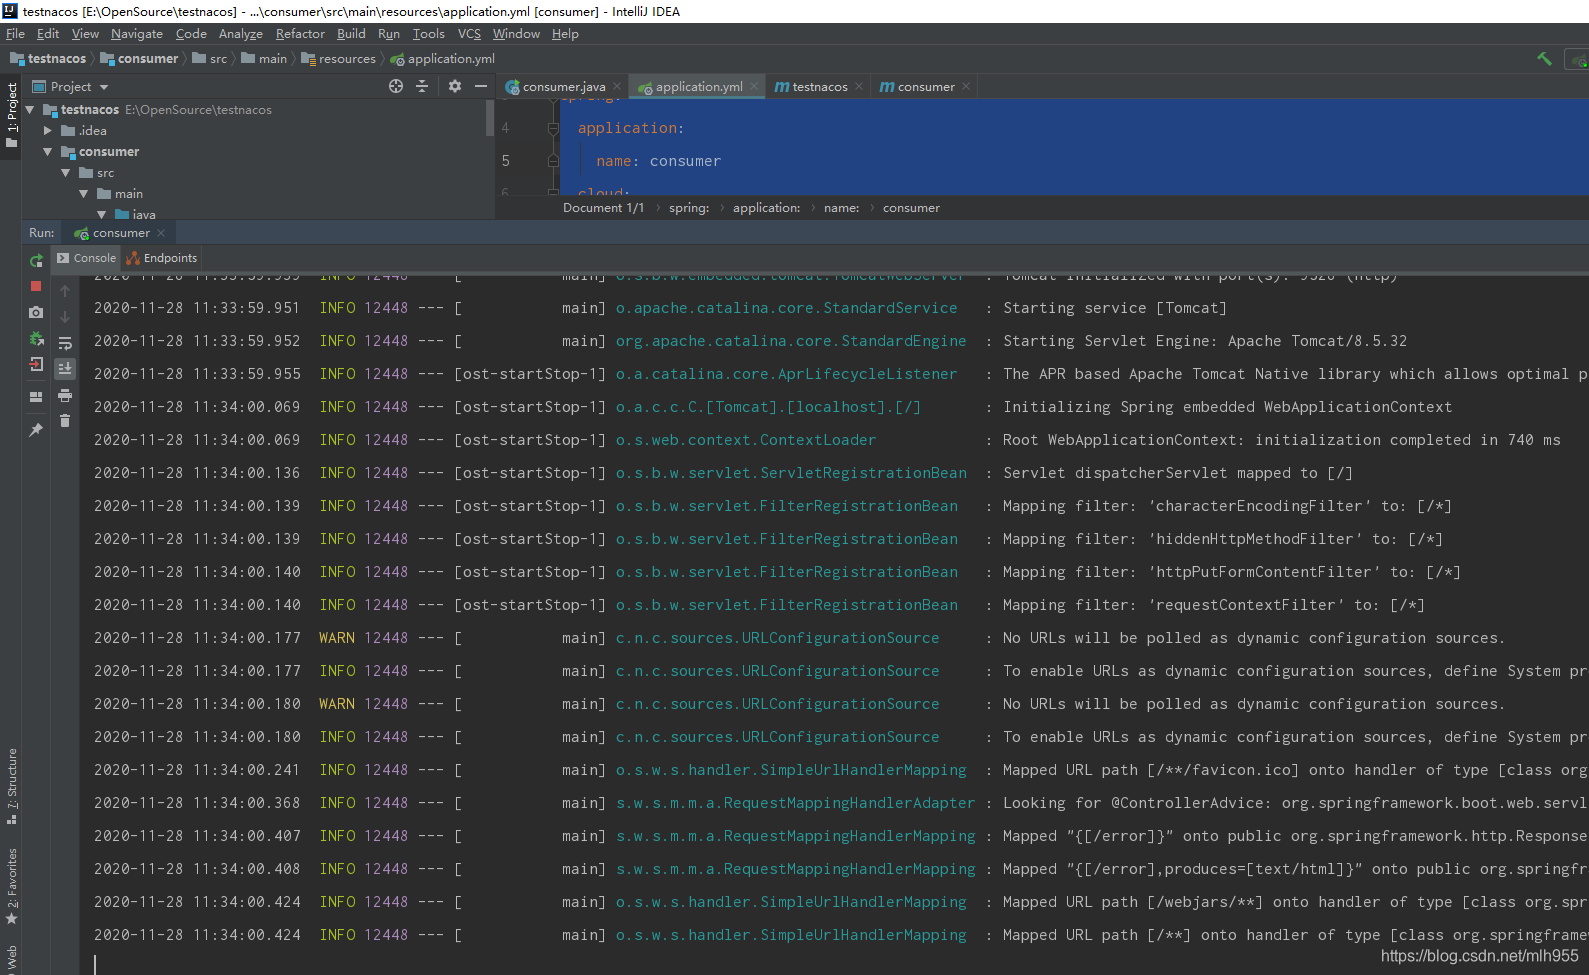The width and height of the screenshot is (1589, 975).
Task: Toggle scroll to end of console
Action: [x=65, y=368]
